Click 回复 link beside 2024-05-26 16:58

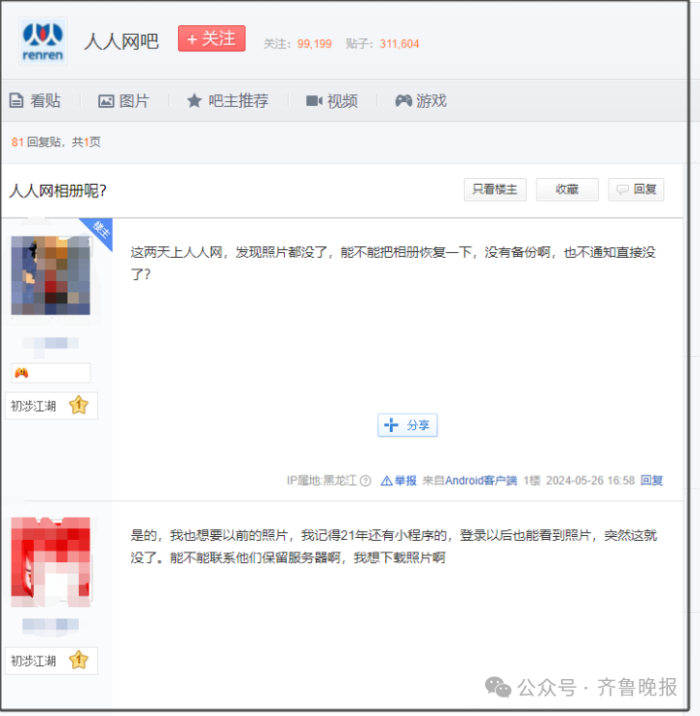click(652, 480)
